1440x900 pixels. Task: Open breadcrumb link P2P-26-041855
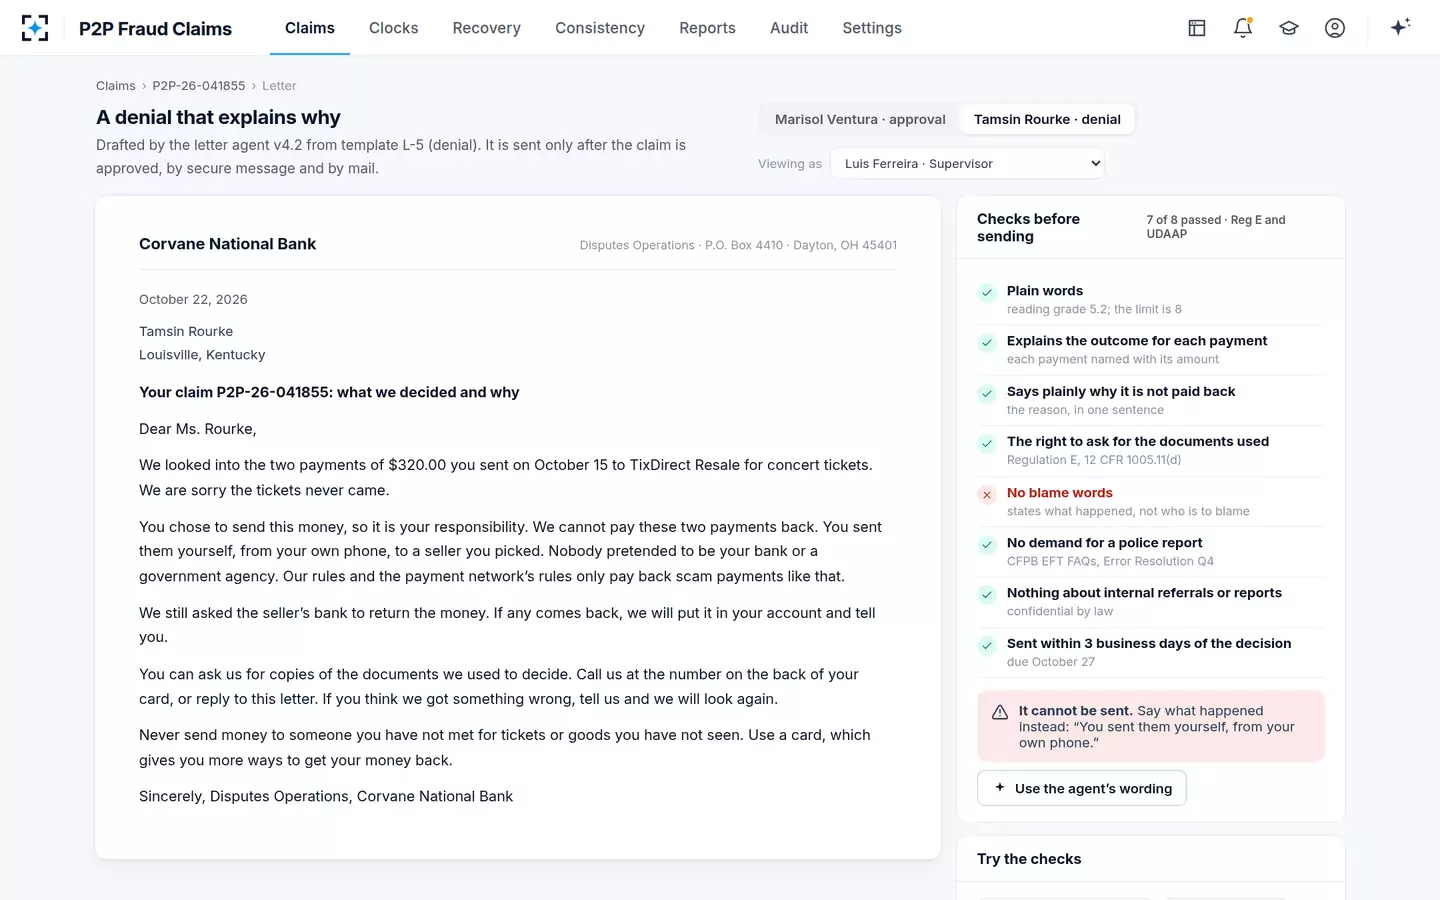[x=199, y=86]
